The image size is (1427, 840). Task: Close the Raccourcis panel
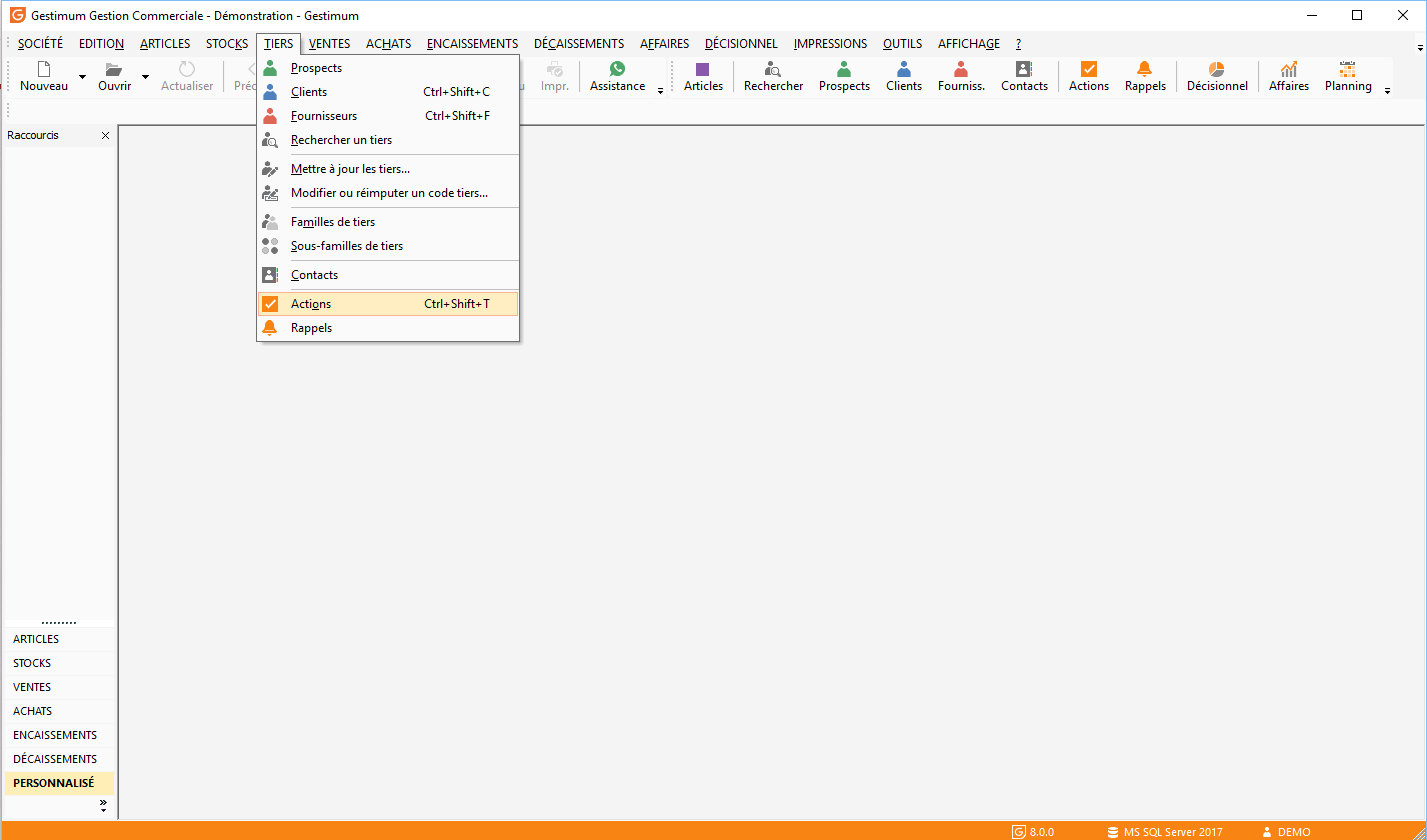(x=105, y=135)
